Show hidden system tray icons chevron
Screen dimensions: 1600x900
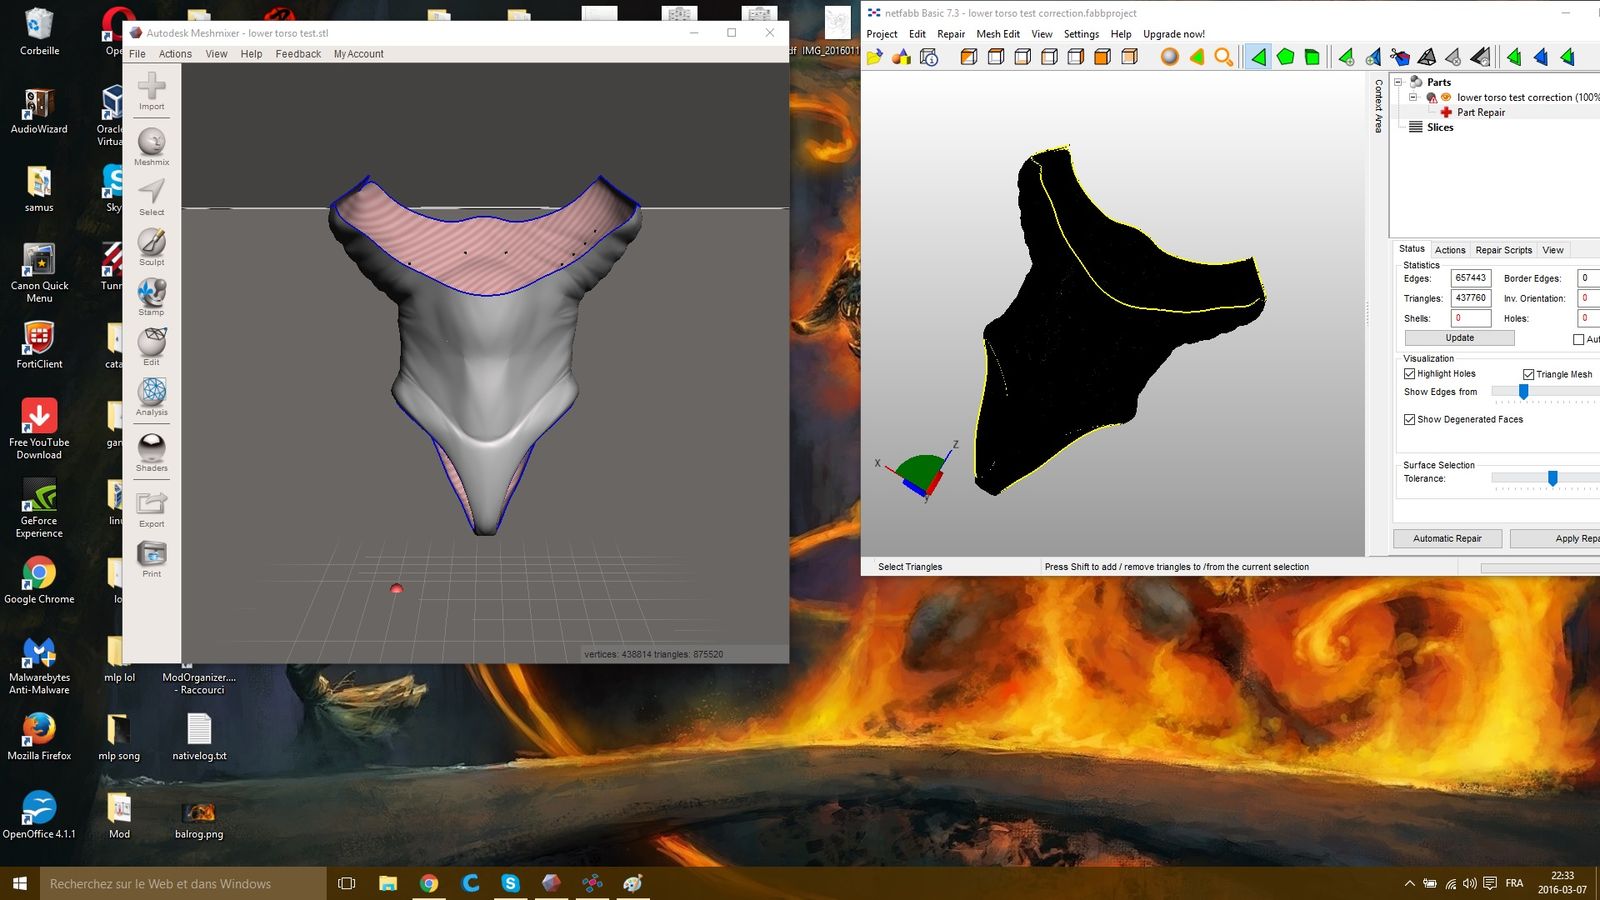point(1409,884)
